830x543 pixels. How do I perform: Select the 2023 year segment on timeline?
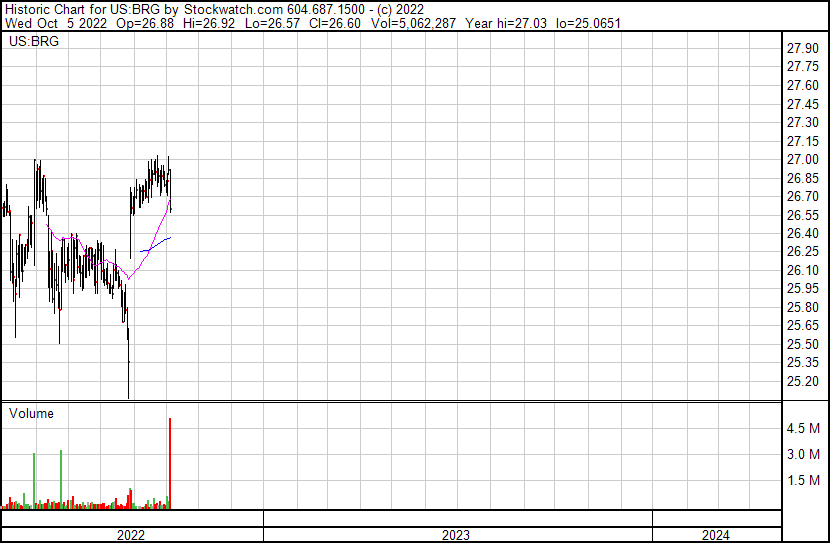[457, 535]
